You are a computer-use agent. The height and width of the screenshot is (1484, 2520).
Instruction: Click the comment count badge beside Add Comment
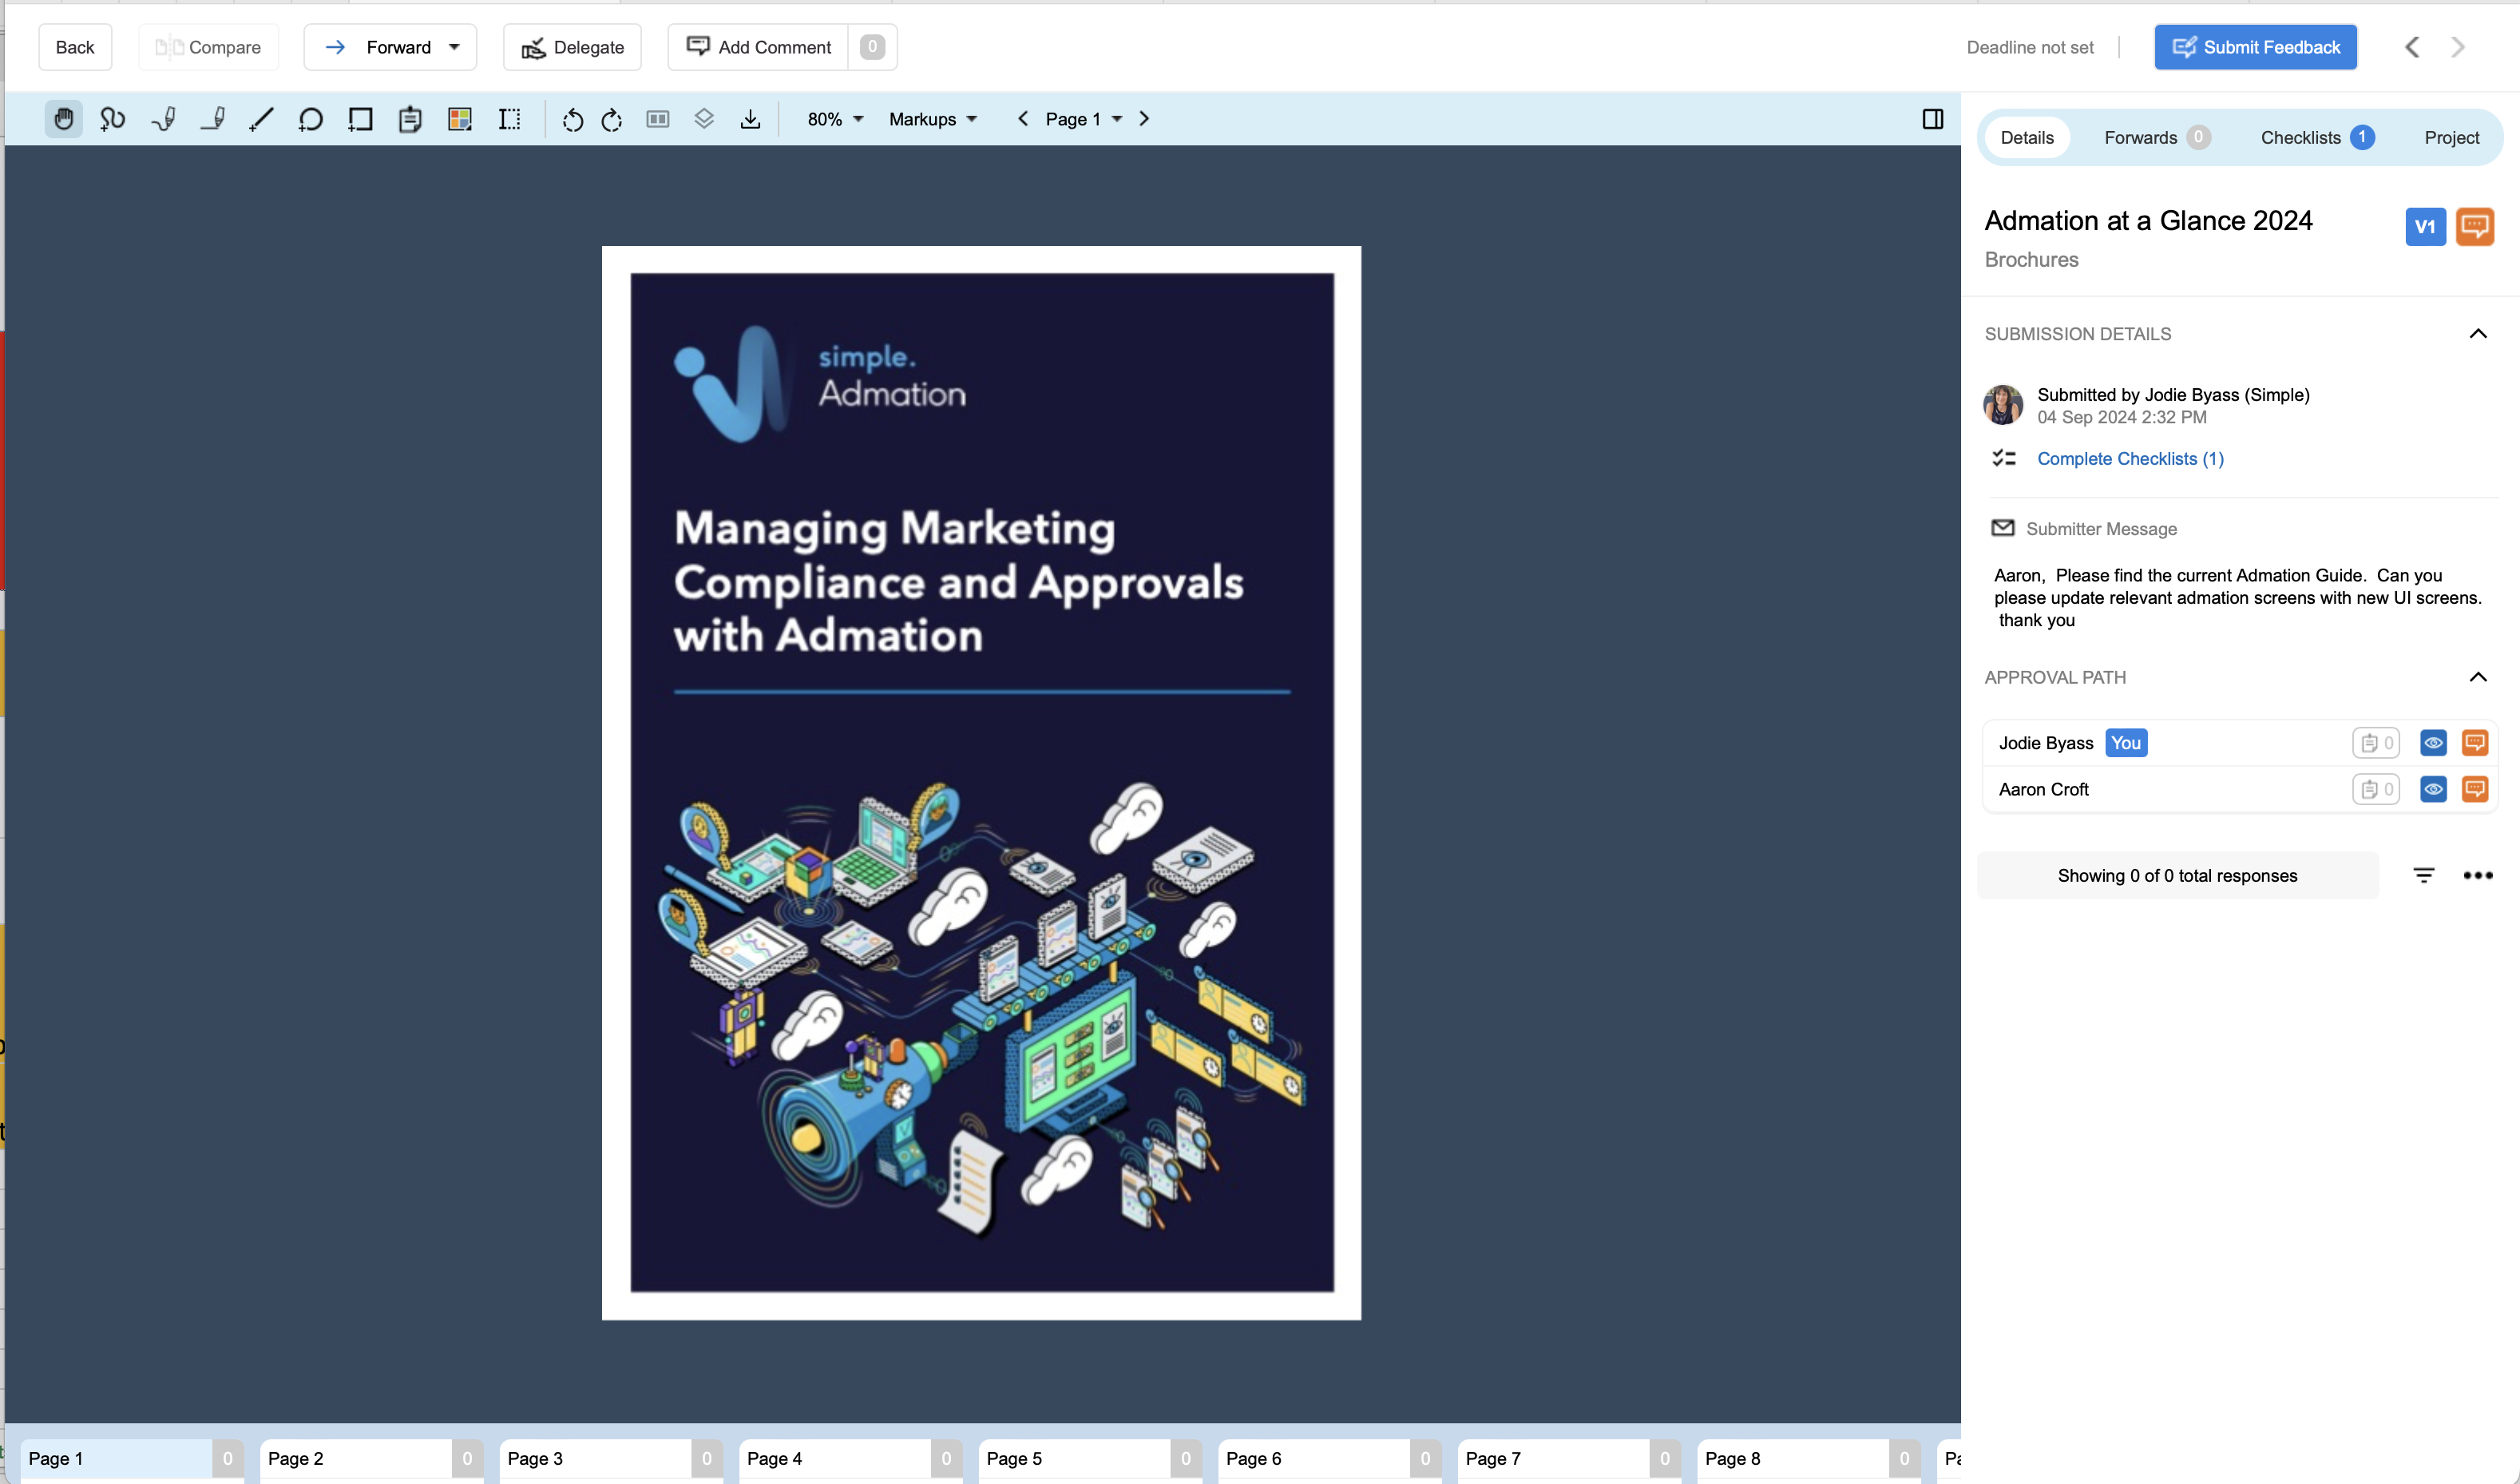[x=872, y=47]
